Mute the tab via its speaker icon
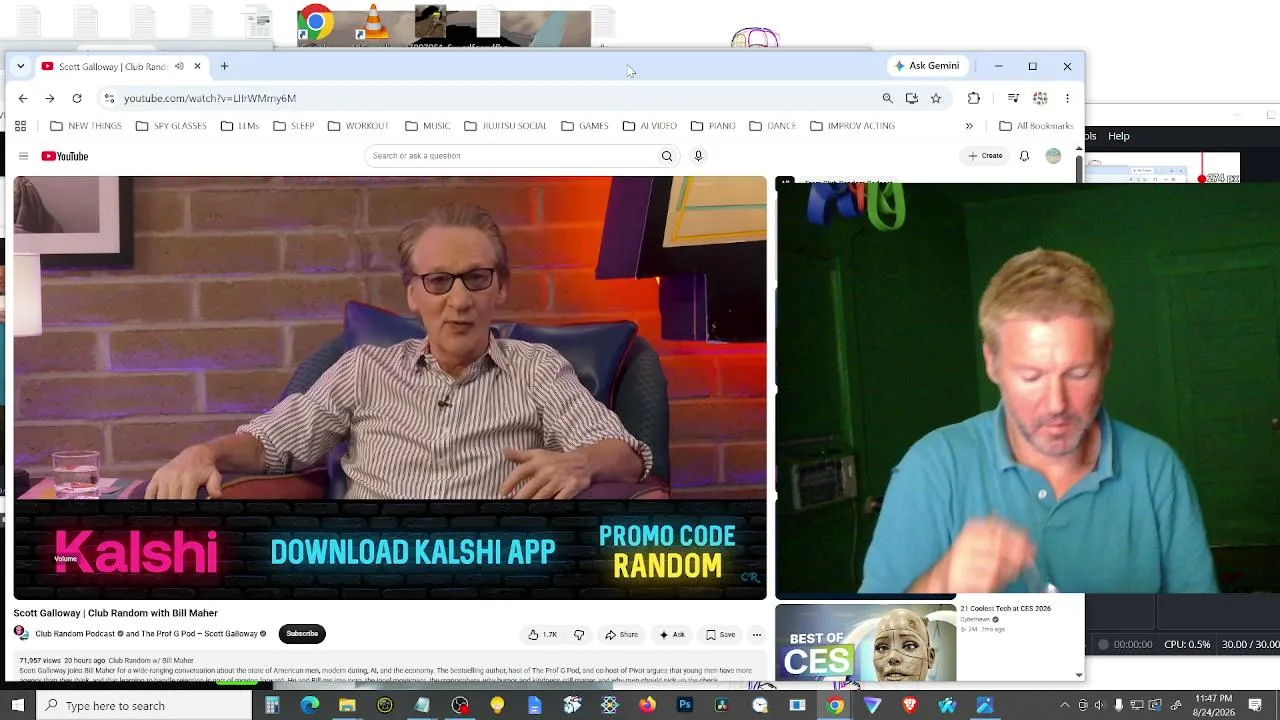 pyautogui.click(x=179, y=66)
